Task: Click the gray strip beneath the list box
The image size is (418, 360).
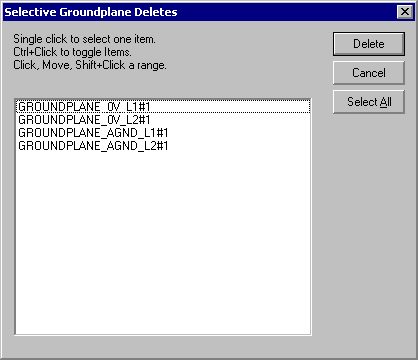Action: point(163,346)
